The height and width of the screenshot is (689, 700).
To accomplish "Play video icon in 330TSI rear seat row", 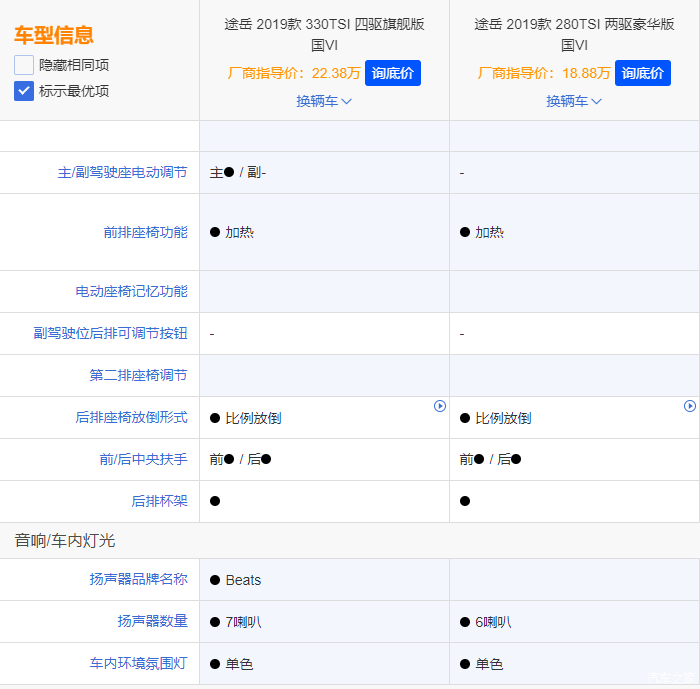I will point(440,406).
